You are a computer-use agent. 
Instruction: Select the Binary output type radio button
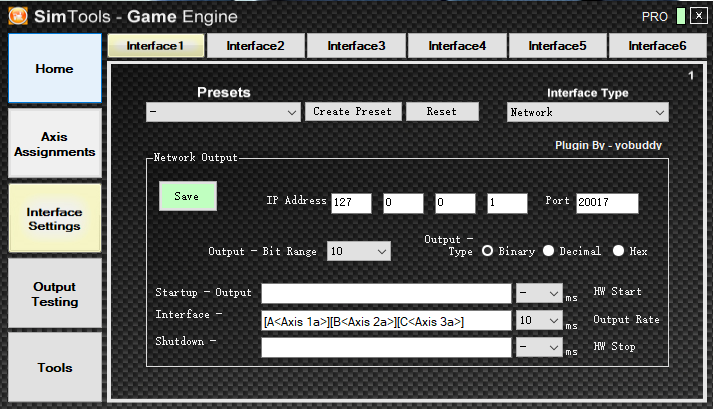(487, 251)
